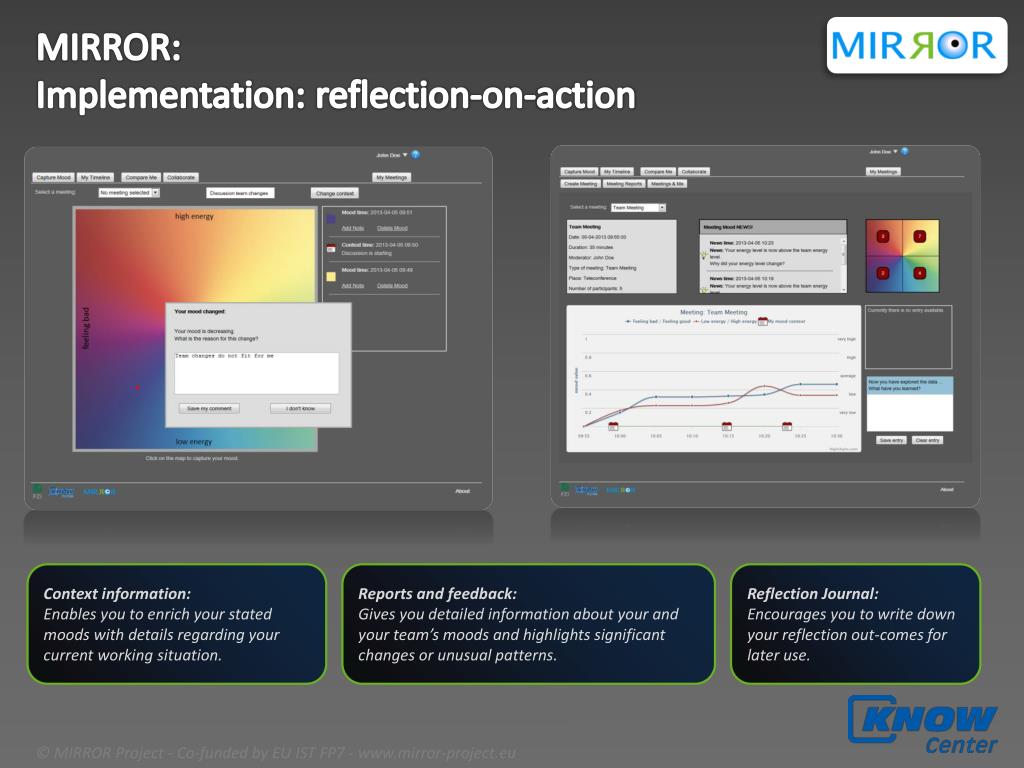Select Collaborate tab in right screenshot
Image resolution: width=1024 pixels, height=768 pixels.
pyautogui.click(x=694, y=172)
